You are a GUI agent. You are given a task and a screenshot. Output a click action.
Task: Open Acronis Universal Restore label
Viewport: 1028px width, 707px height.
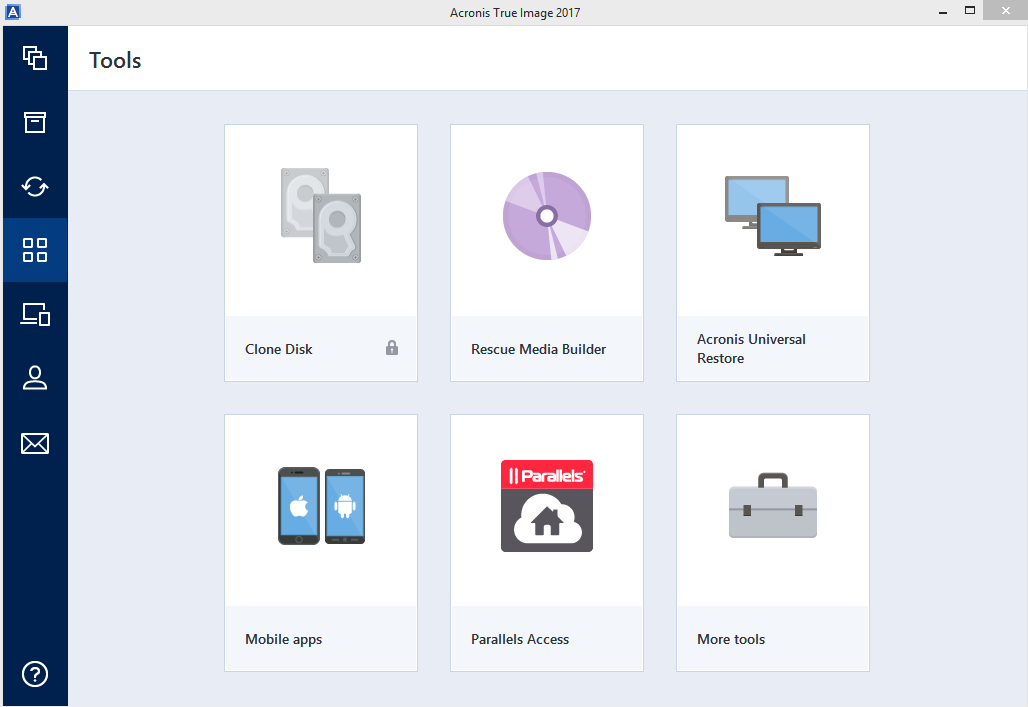751,349
